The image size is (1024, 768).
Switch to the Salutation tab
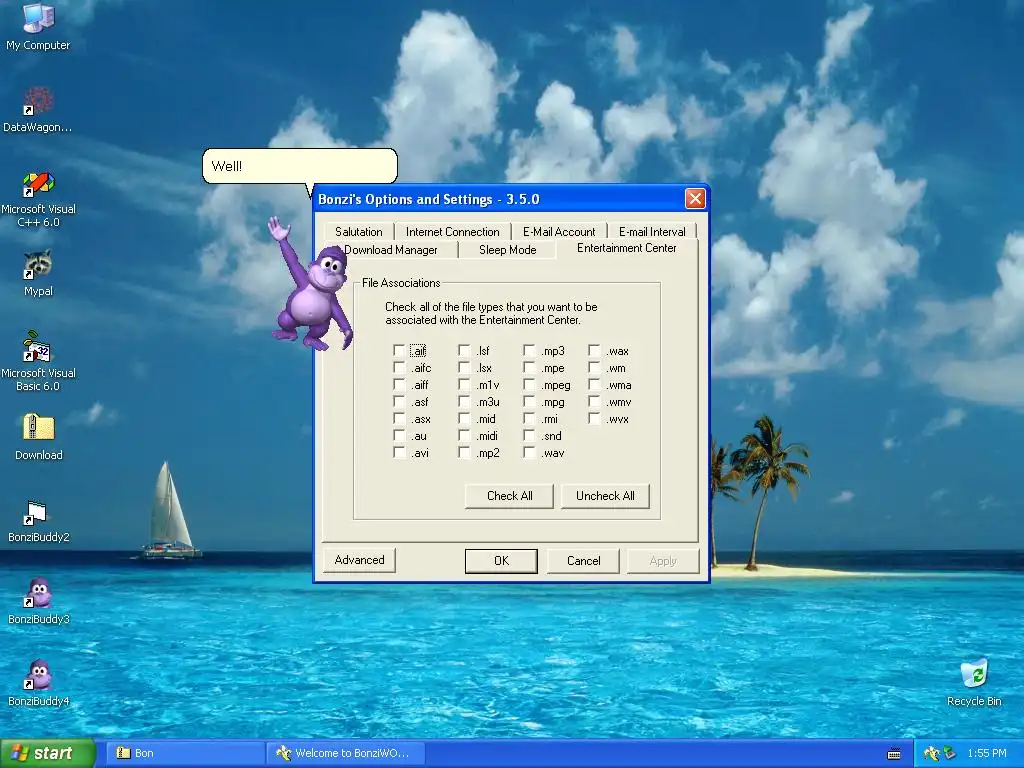point(359,232)
